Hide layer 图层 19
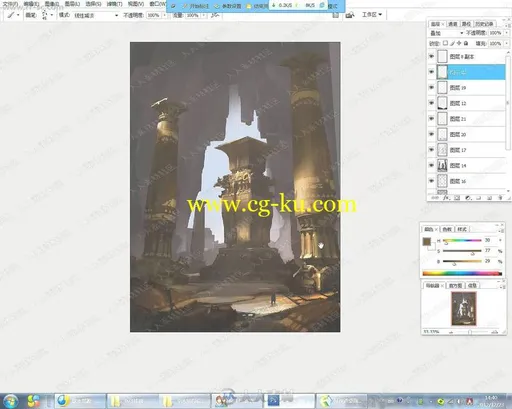The height and width of the screenshot is (409, 512). tap(431, 88)
